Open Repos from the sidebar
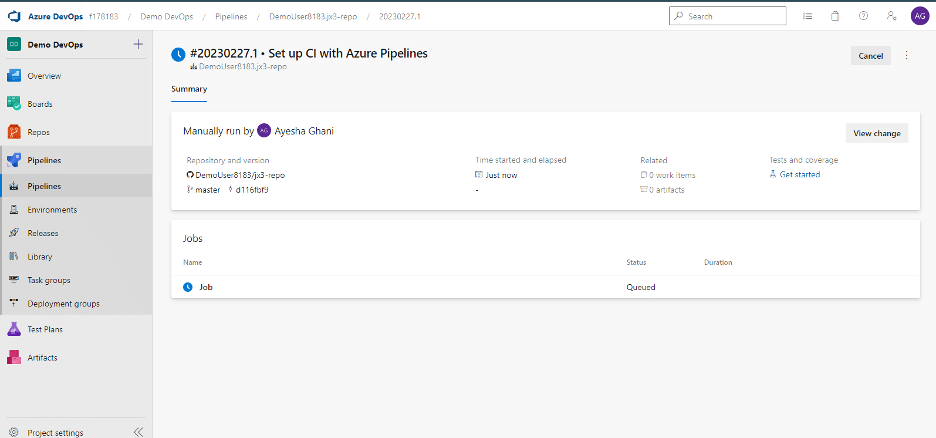Image resolution: width=936 pixels, height=438 pixels. pos(38,132)
